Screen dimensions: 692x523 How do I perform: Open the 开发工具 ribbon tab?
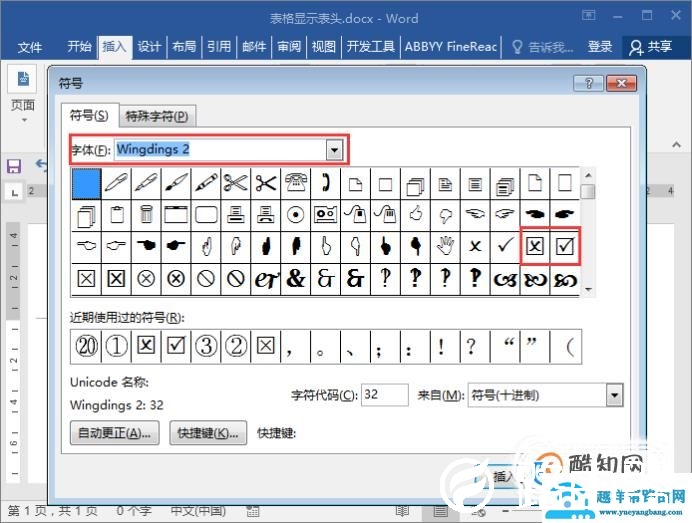click(370, 46)
